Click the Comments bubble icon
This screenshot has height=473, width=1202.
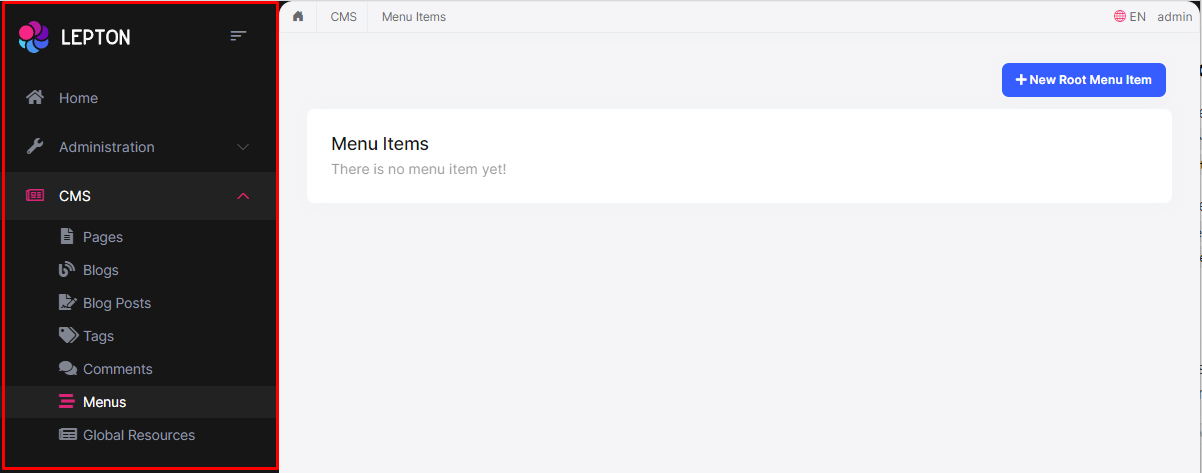(x=67, y=369)
